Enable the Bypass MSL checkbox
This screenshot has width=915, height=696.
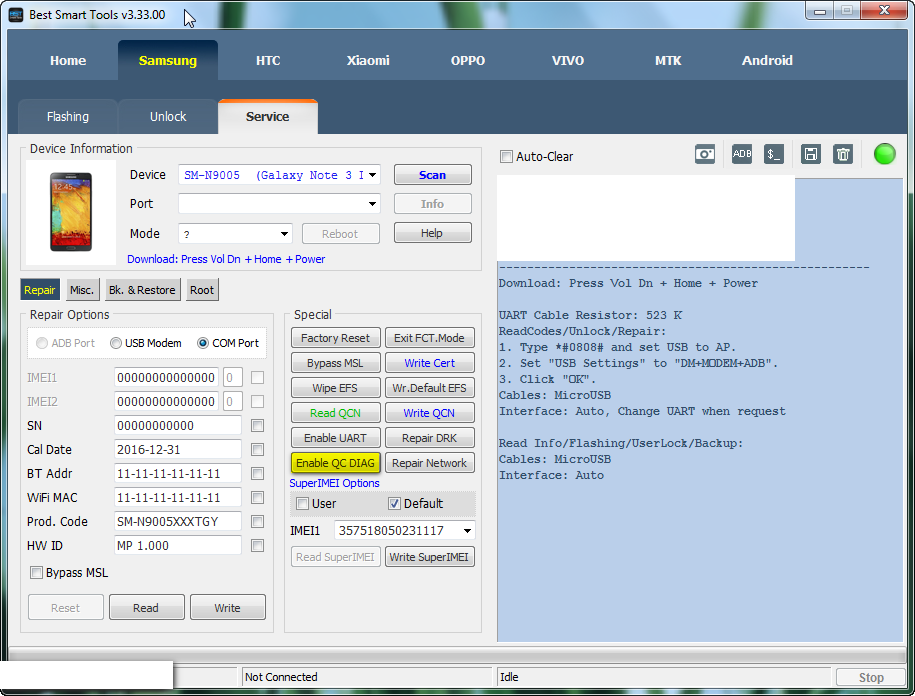[x=36, y=573]
